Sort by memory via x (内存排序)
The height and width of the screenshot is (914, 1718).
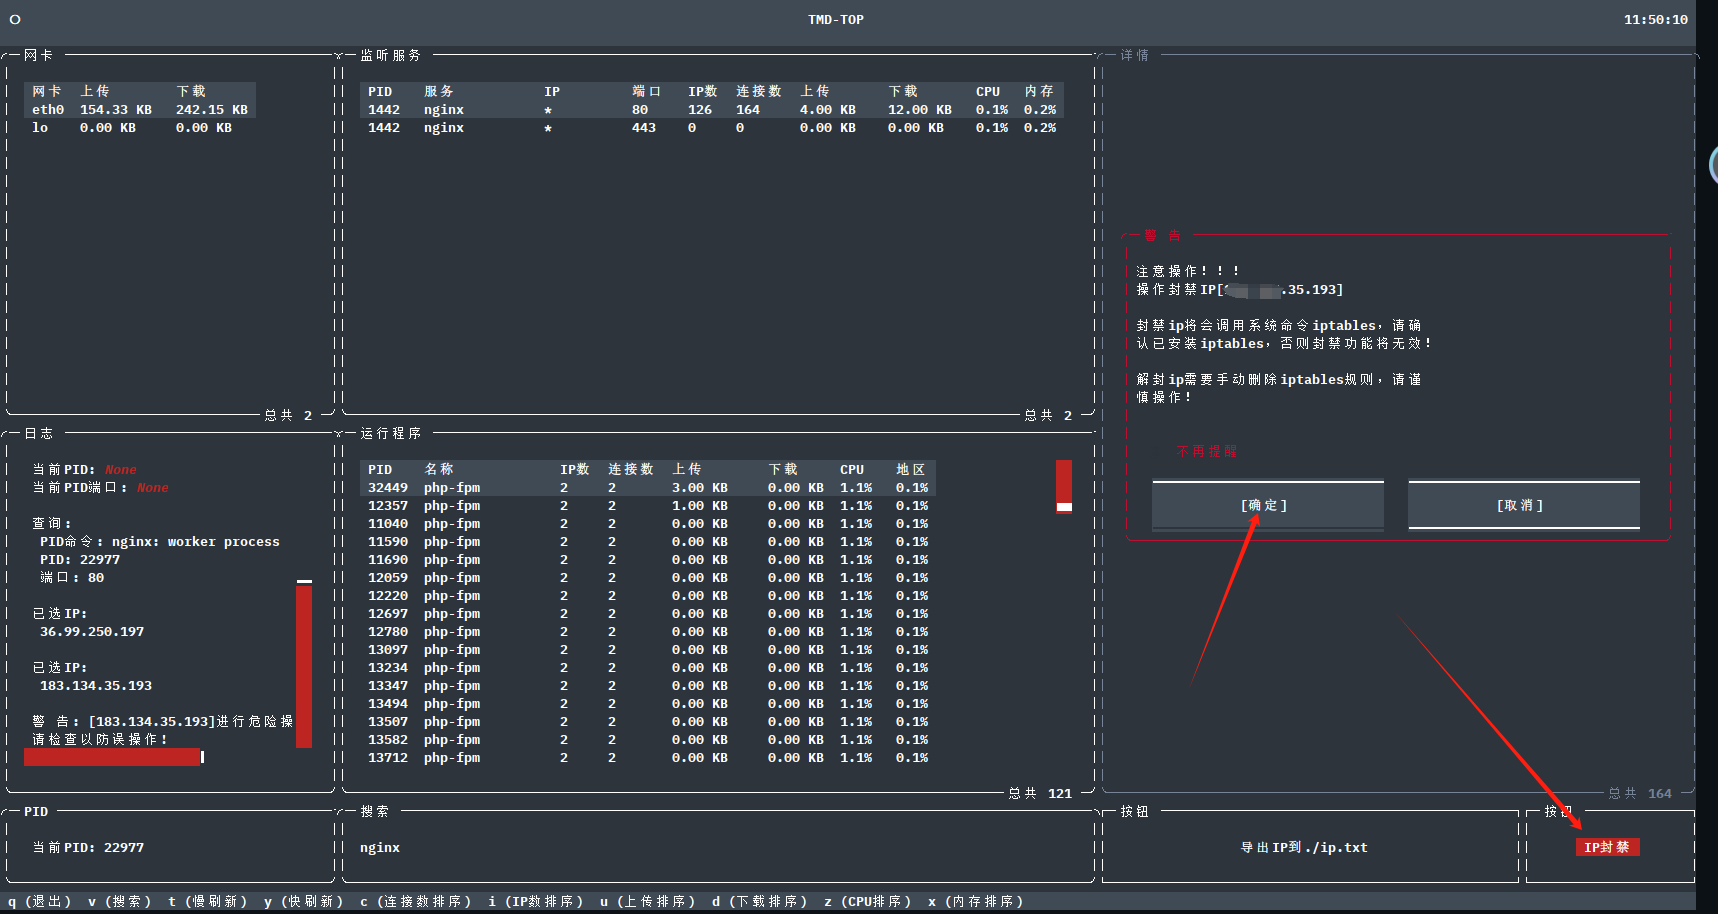click(x=975, y=901)
